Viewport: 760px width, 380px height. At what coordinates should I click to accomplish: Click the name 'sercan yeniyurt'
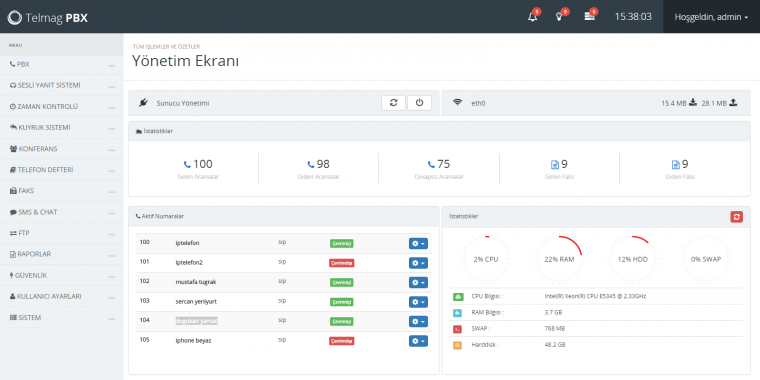pos(196,301)
